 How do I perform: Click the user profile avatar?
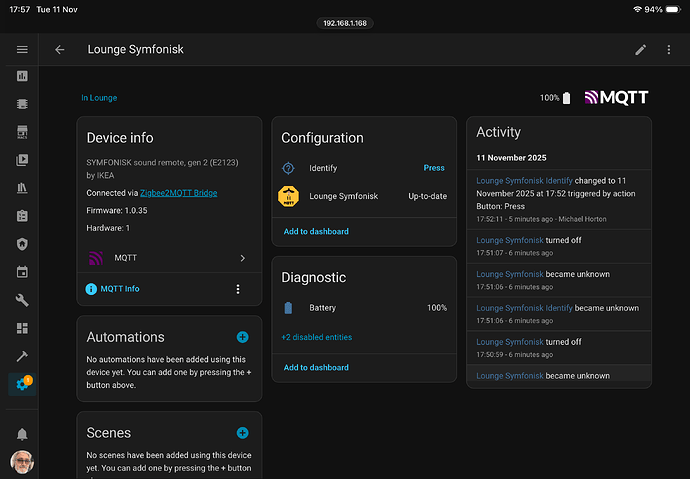pyautogui.click(x=21, y=463)
